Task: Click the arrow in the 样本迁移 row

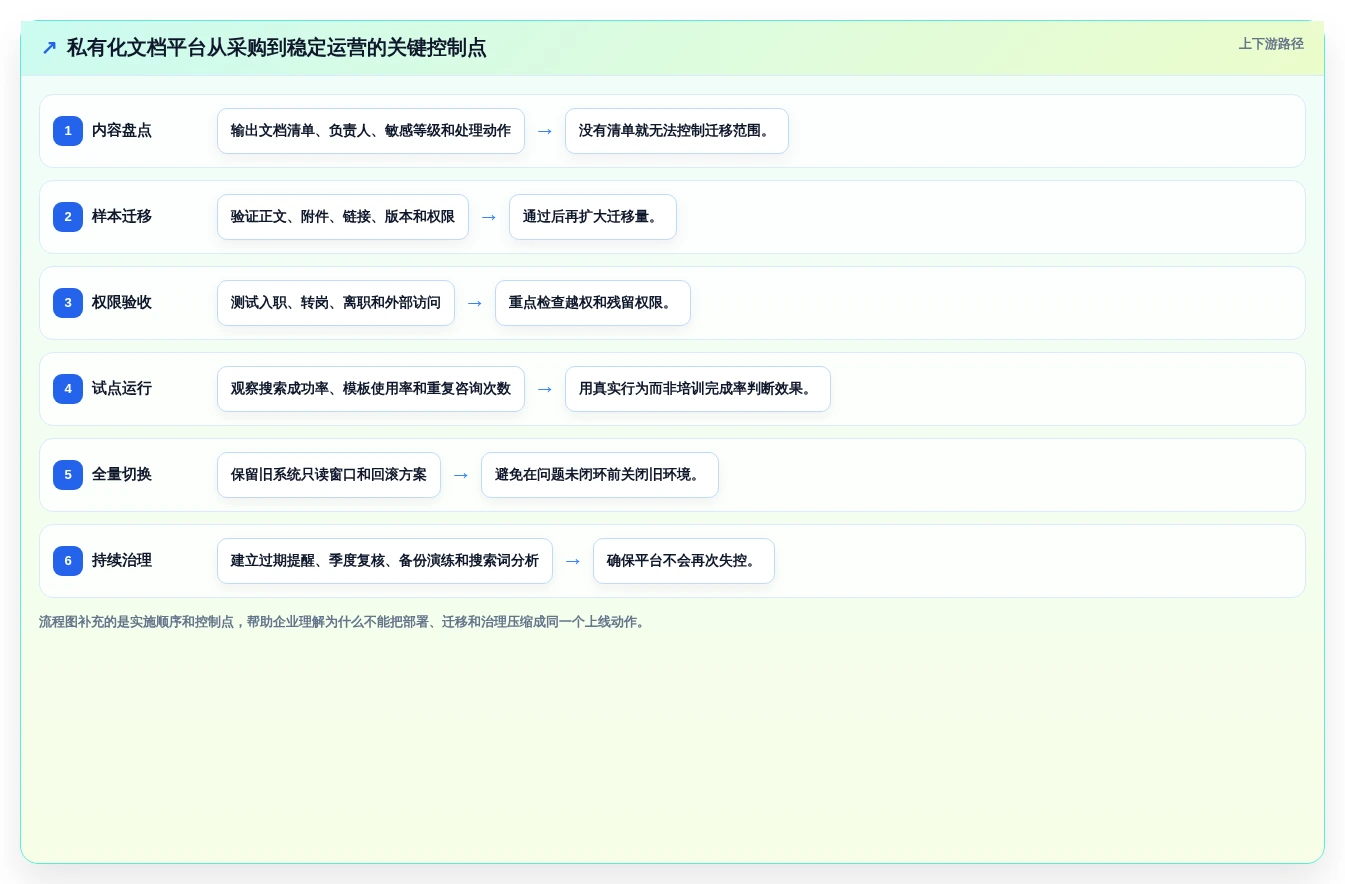Action: tap(489, 217)
